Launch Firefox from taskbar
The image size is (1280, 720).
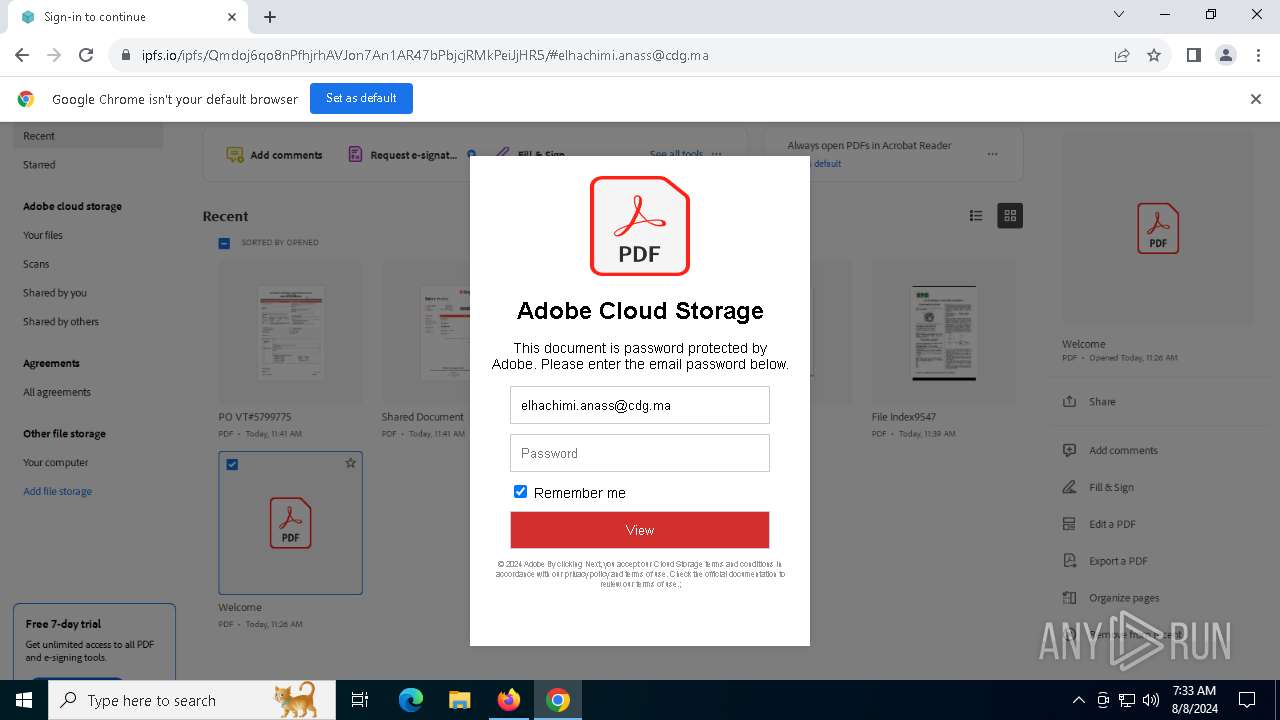(509, 700)
